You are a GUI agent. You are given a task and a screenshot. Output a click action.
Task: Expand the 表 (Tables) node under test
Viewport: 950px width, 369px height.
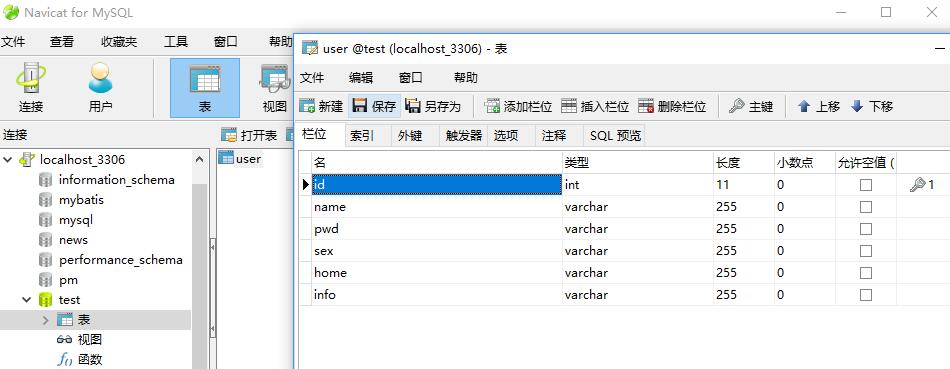pos(45,320)
